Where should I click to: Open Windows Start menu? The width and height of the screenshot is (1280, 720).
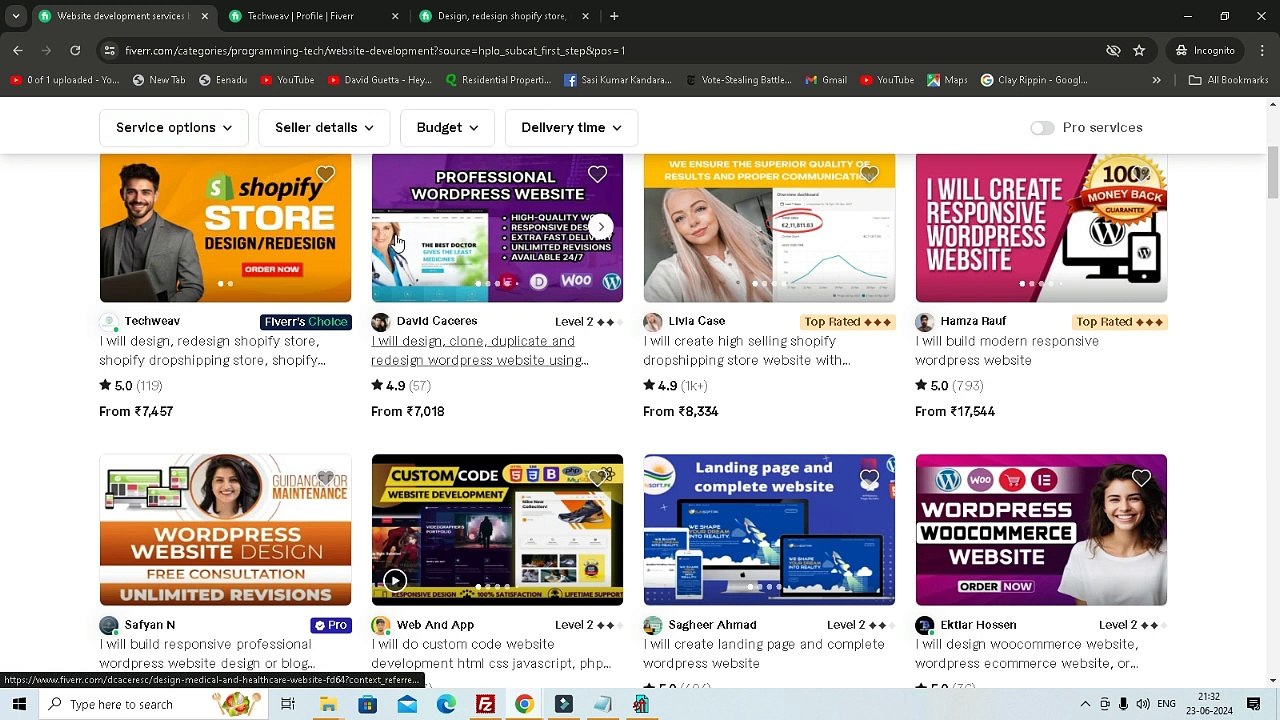point(19,704)
